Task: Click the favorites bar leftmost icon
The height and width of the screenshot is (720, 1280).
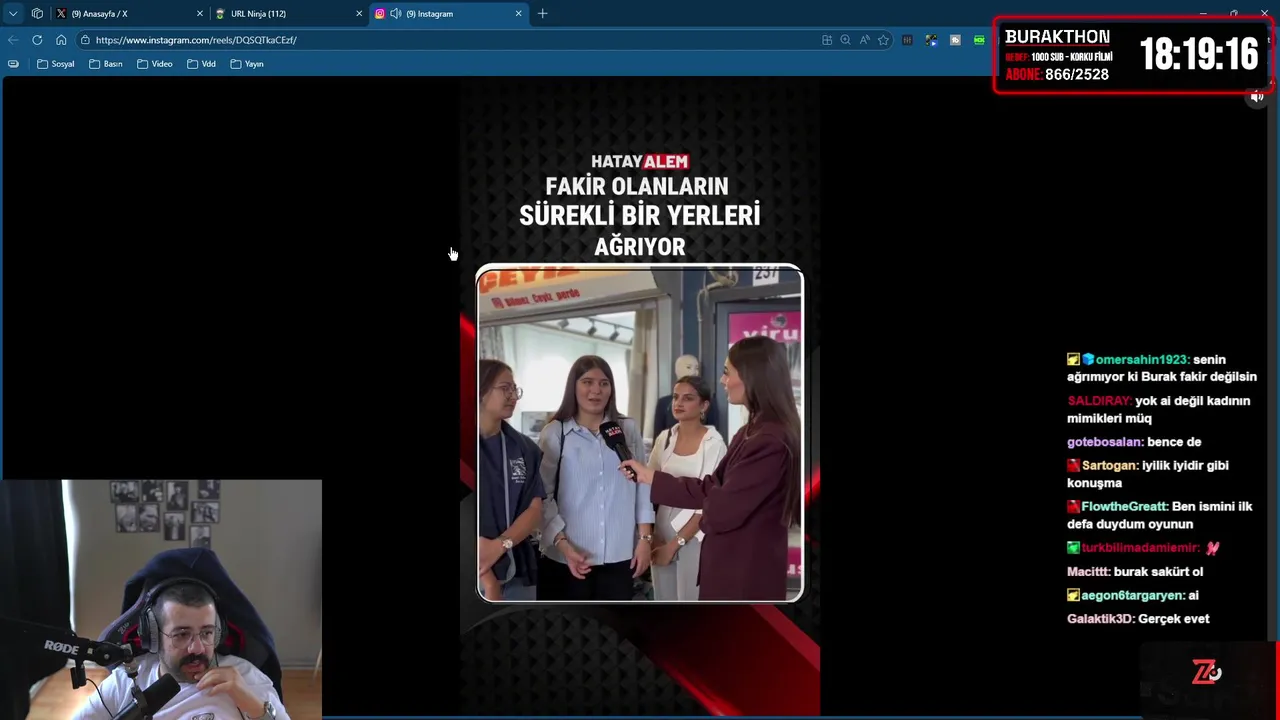Action: [13, 64]
